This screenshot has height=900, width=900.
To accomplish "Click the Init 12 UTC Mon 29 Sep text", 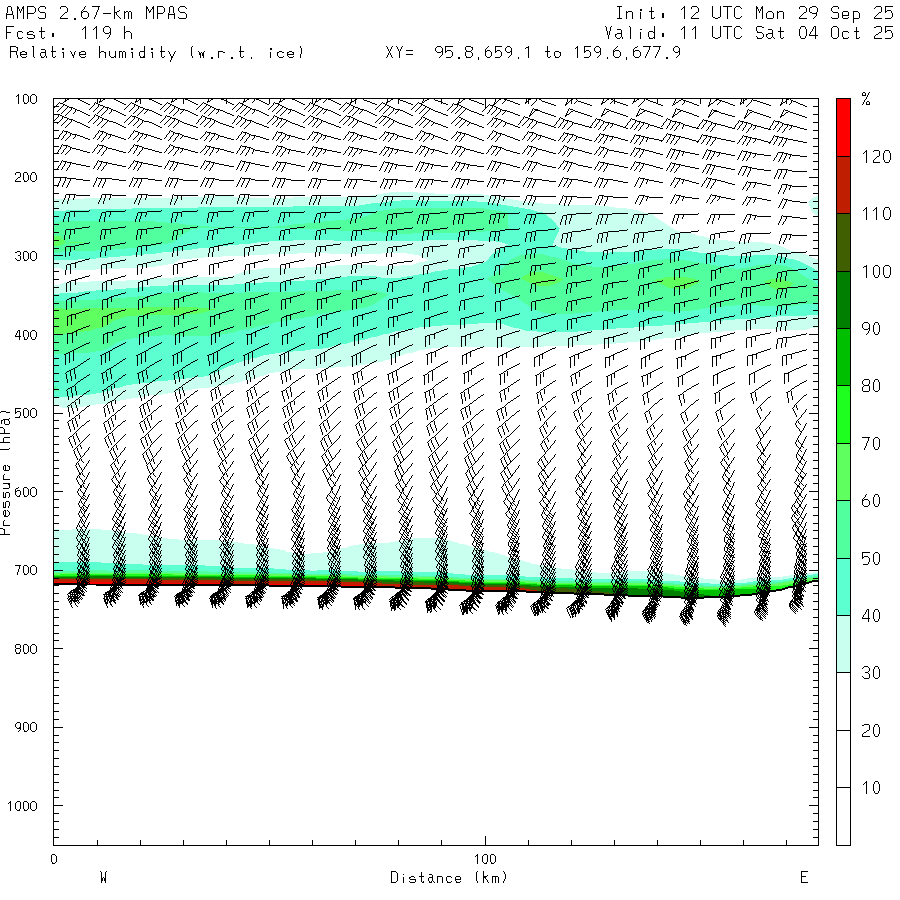I will click(754, 14).
